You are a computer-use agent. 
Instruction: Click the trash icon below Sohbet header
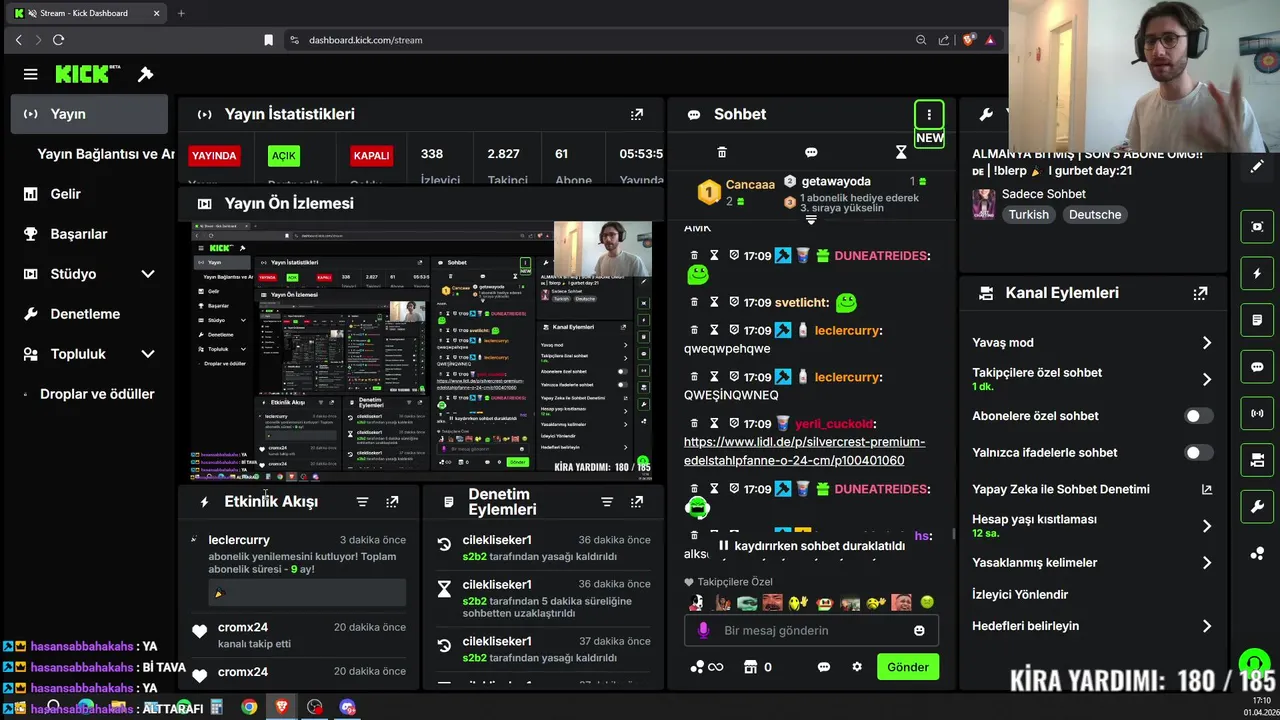[722, 152]
